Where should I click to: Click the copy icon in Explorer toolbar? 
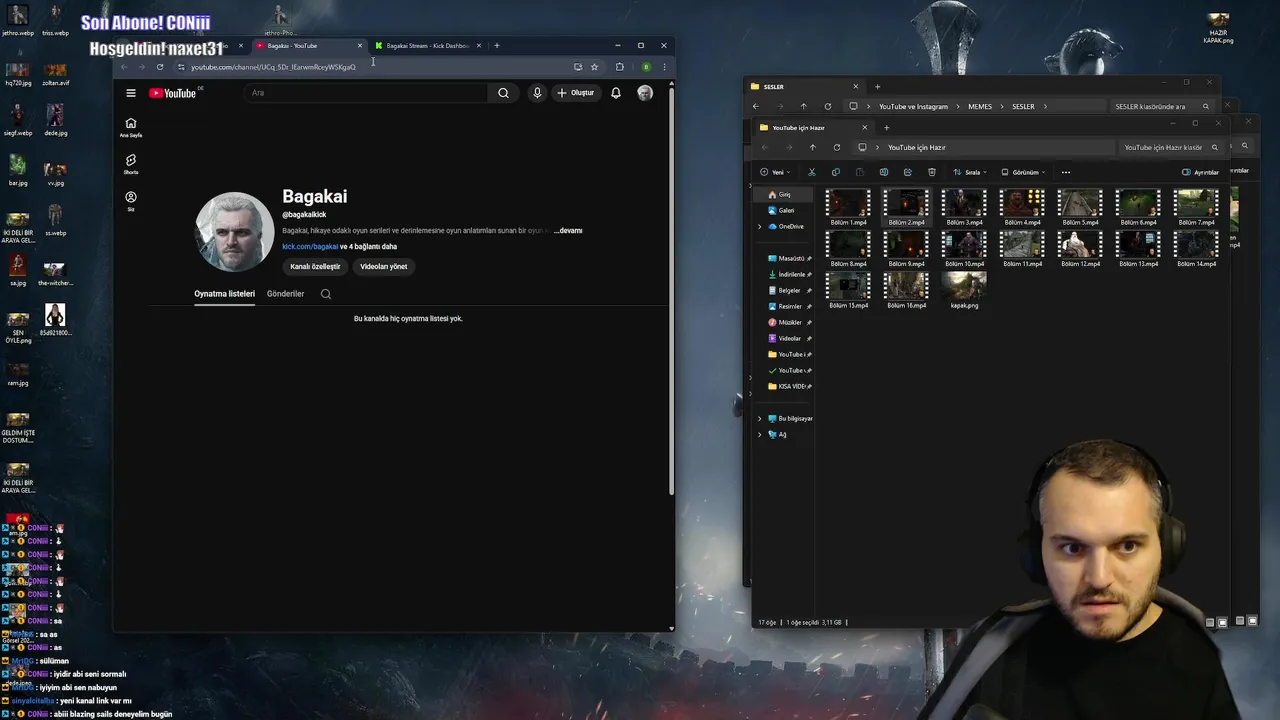[836, 172]
